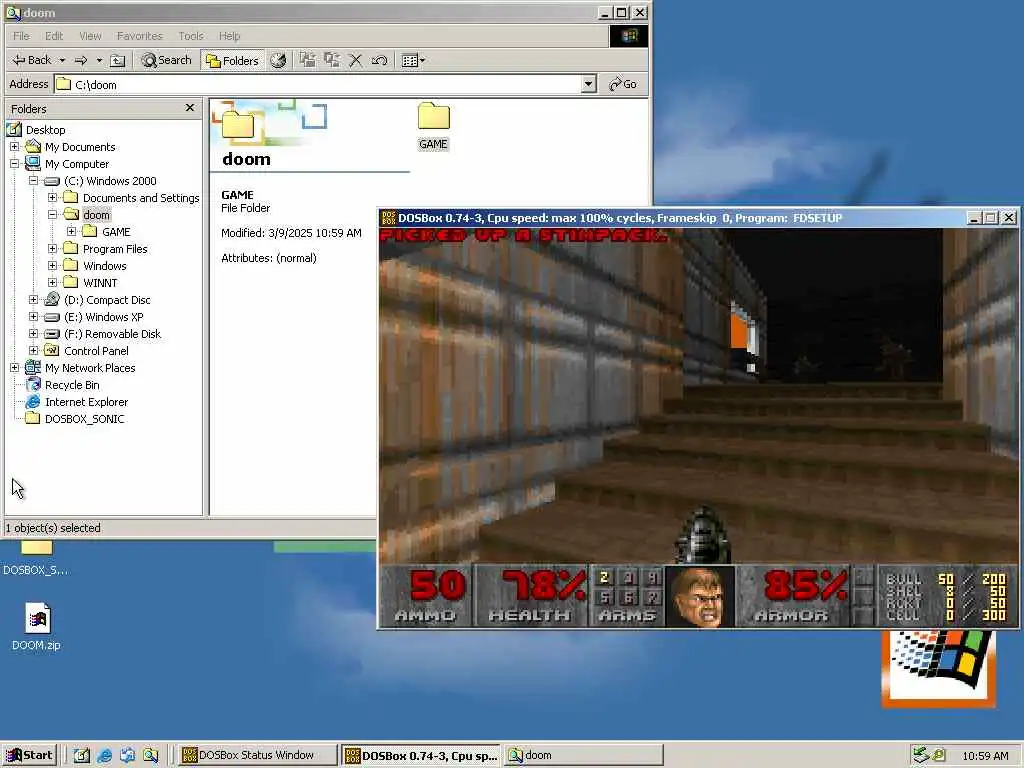
Task: Go back using the Back toolbar button
Action: tap(31, 60)
